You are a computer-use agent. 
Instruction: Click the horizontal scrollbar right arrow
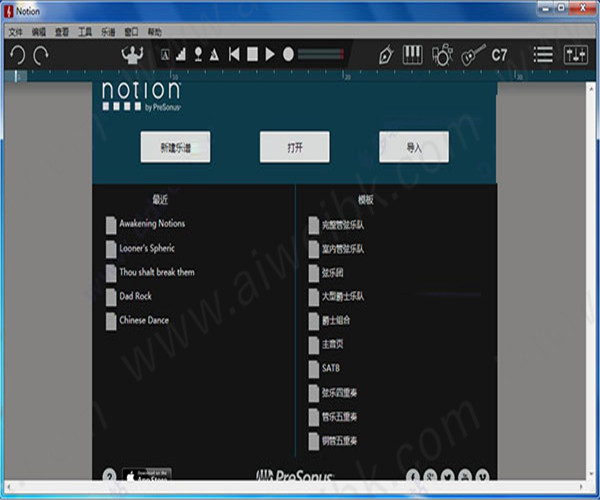click(x=581, y=487)
